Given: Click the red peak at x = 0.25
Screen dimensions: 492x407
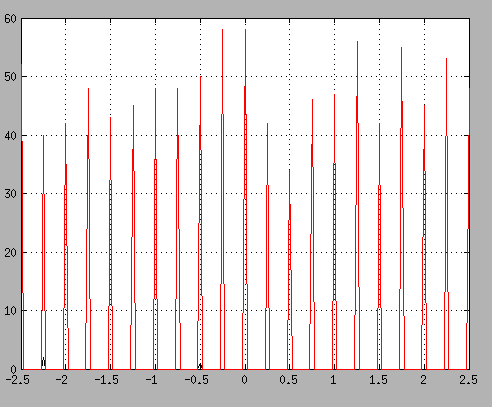Looking at the screenshot, I should click(267, 246).
